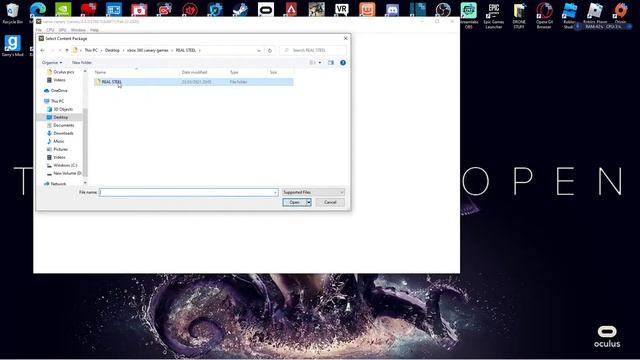The width and height of the screenshot is (640, 360).
Task: Click 'Desktop' in the breadcrumb path
Action: [112, 50]
